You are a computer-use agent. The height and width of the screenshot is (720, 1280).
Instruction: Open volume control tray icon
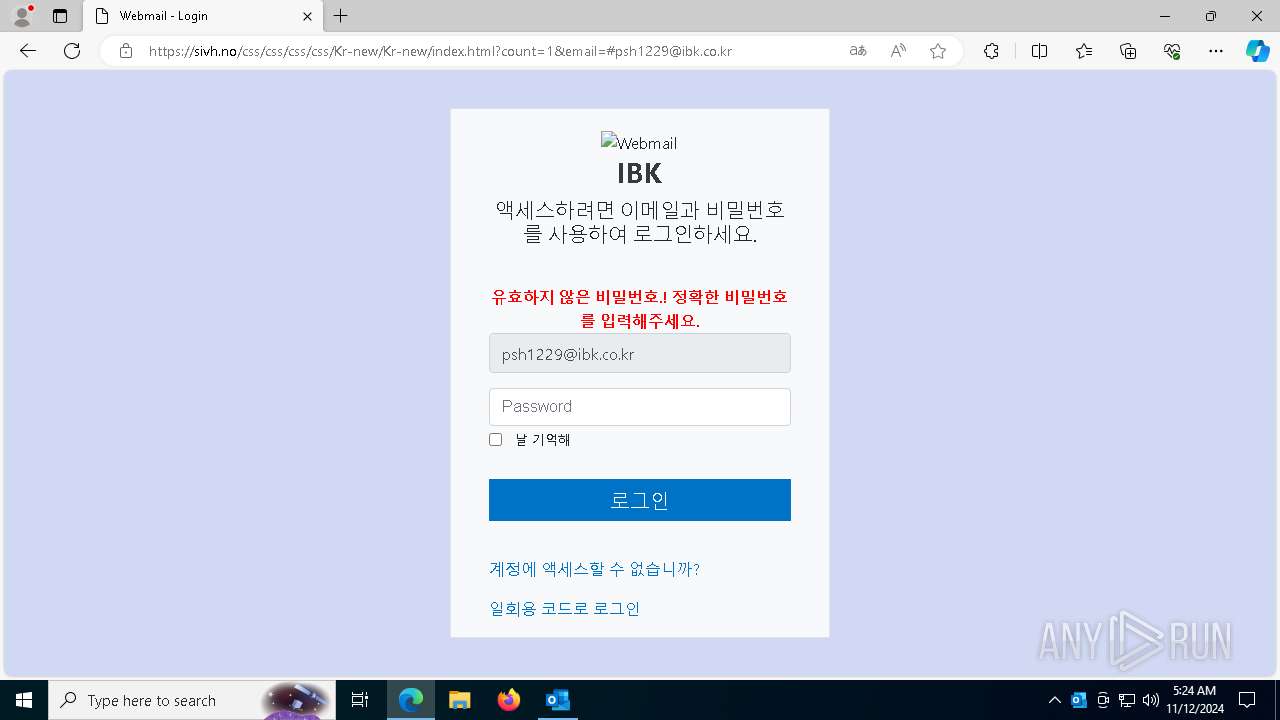pos(1151,700)
